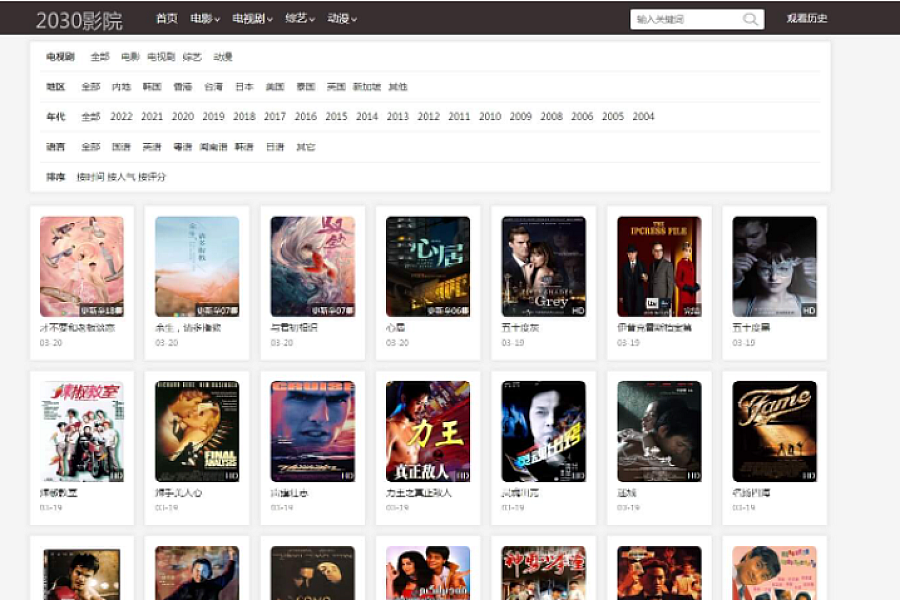
Task: Select 电影 in the type filter row
Action: point(130,57)
